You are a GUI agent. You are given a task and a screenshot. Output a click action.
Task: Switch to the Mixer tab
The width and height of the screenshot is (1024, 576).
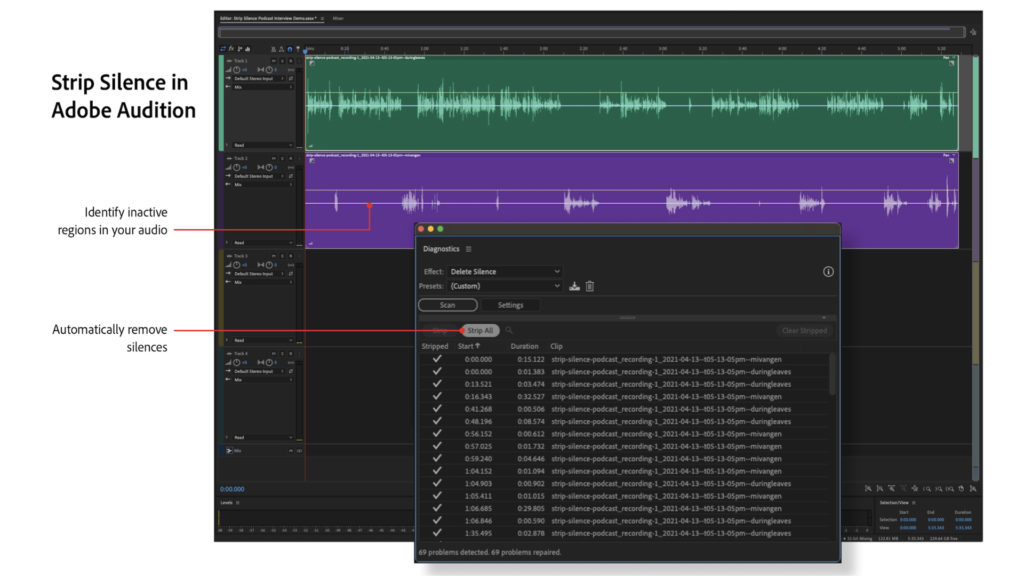click(338, 18)
